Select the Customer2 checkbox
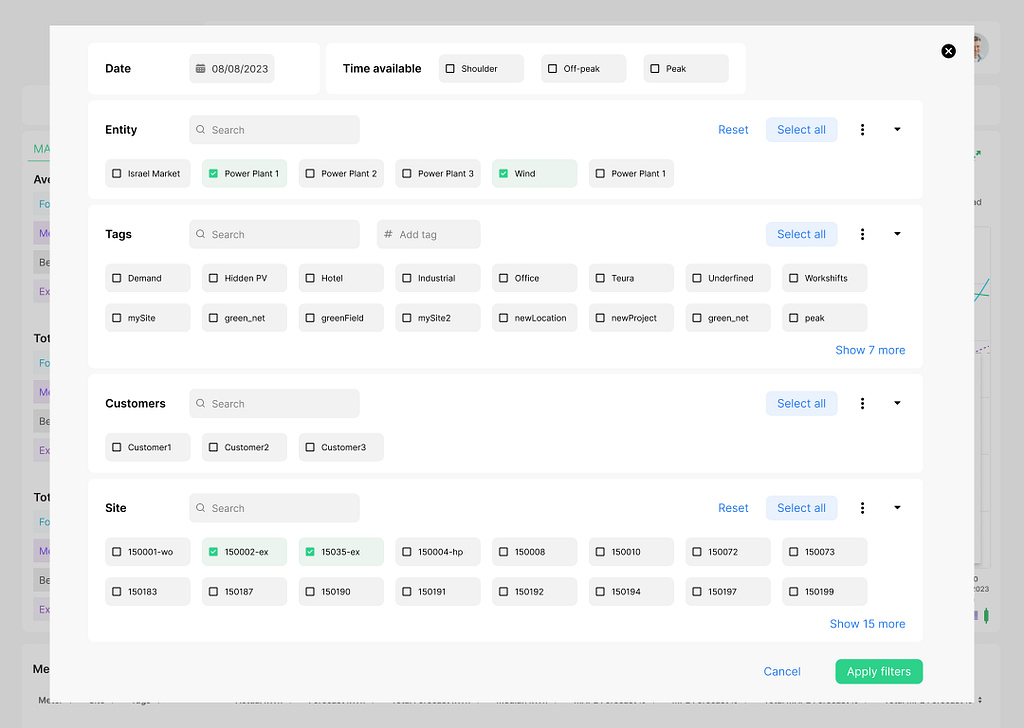The height and width of the screenshot is (728, 1024). coord(211,447)
